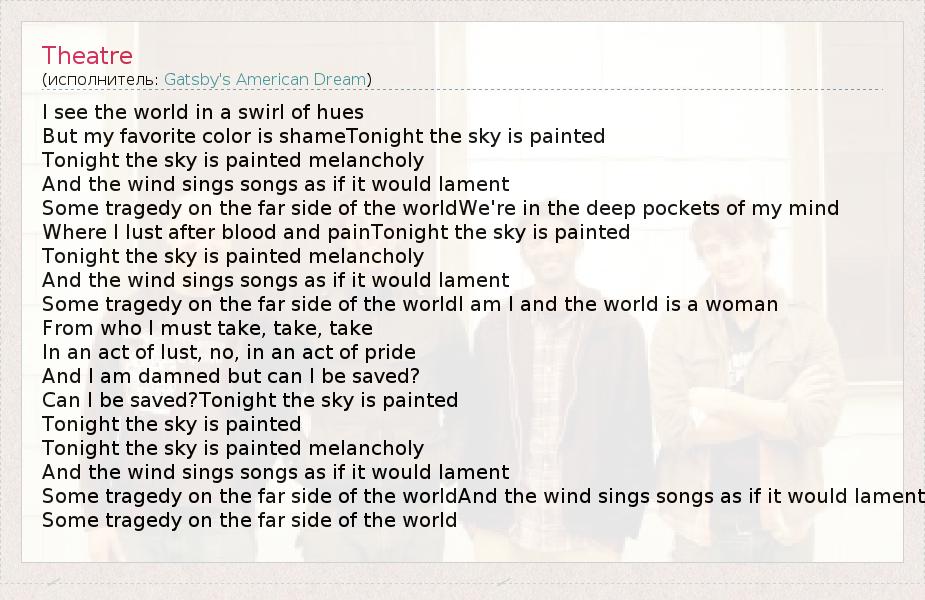Click the final lyric line of the song
This screenshot has height=600, width=925.
(249, 520)
